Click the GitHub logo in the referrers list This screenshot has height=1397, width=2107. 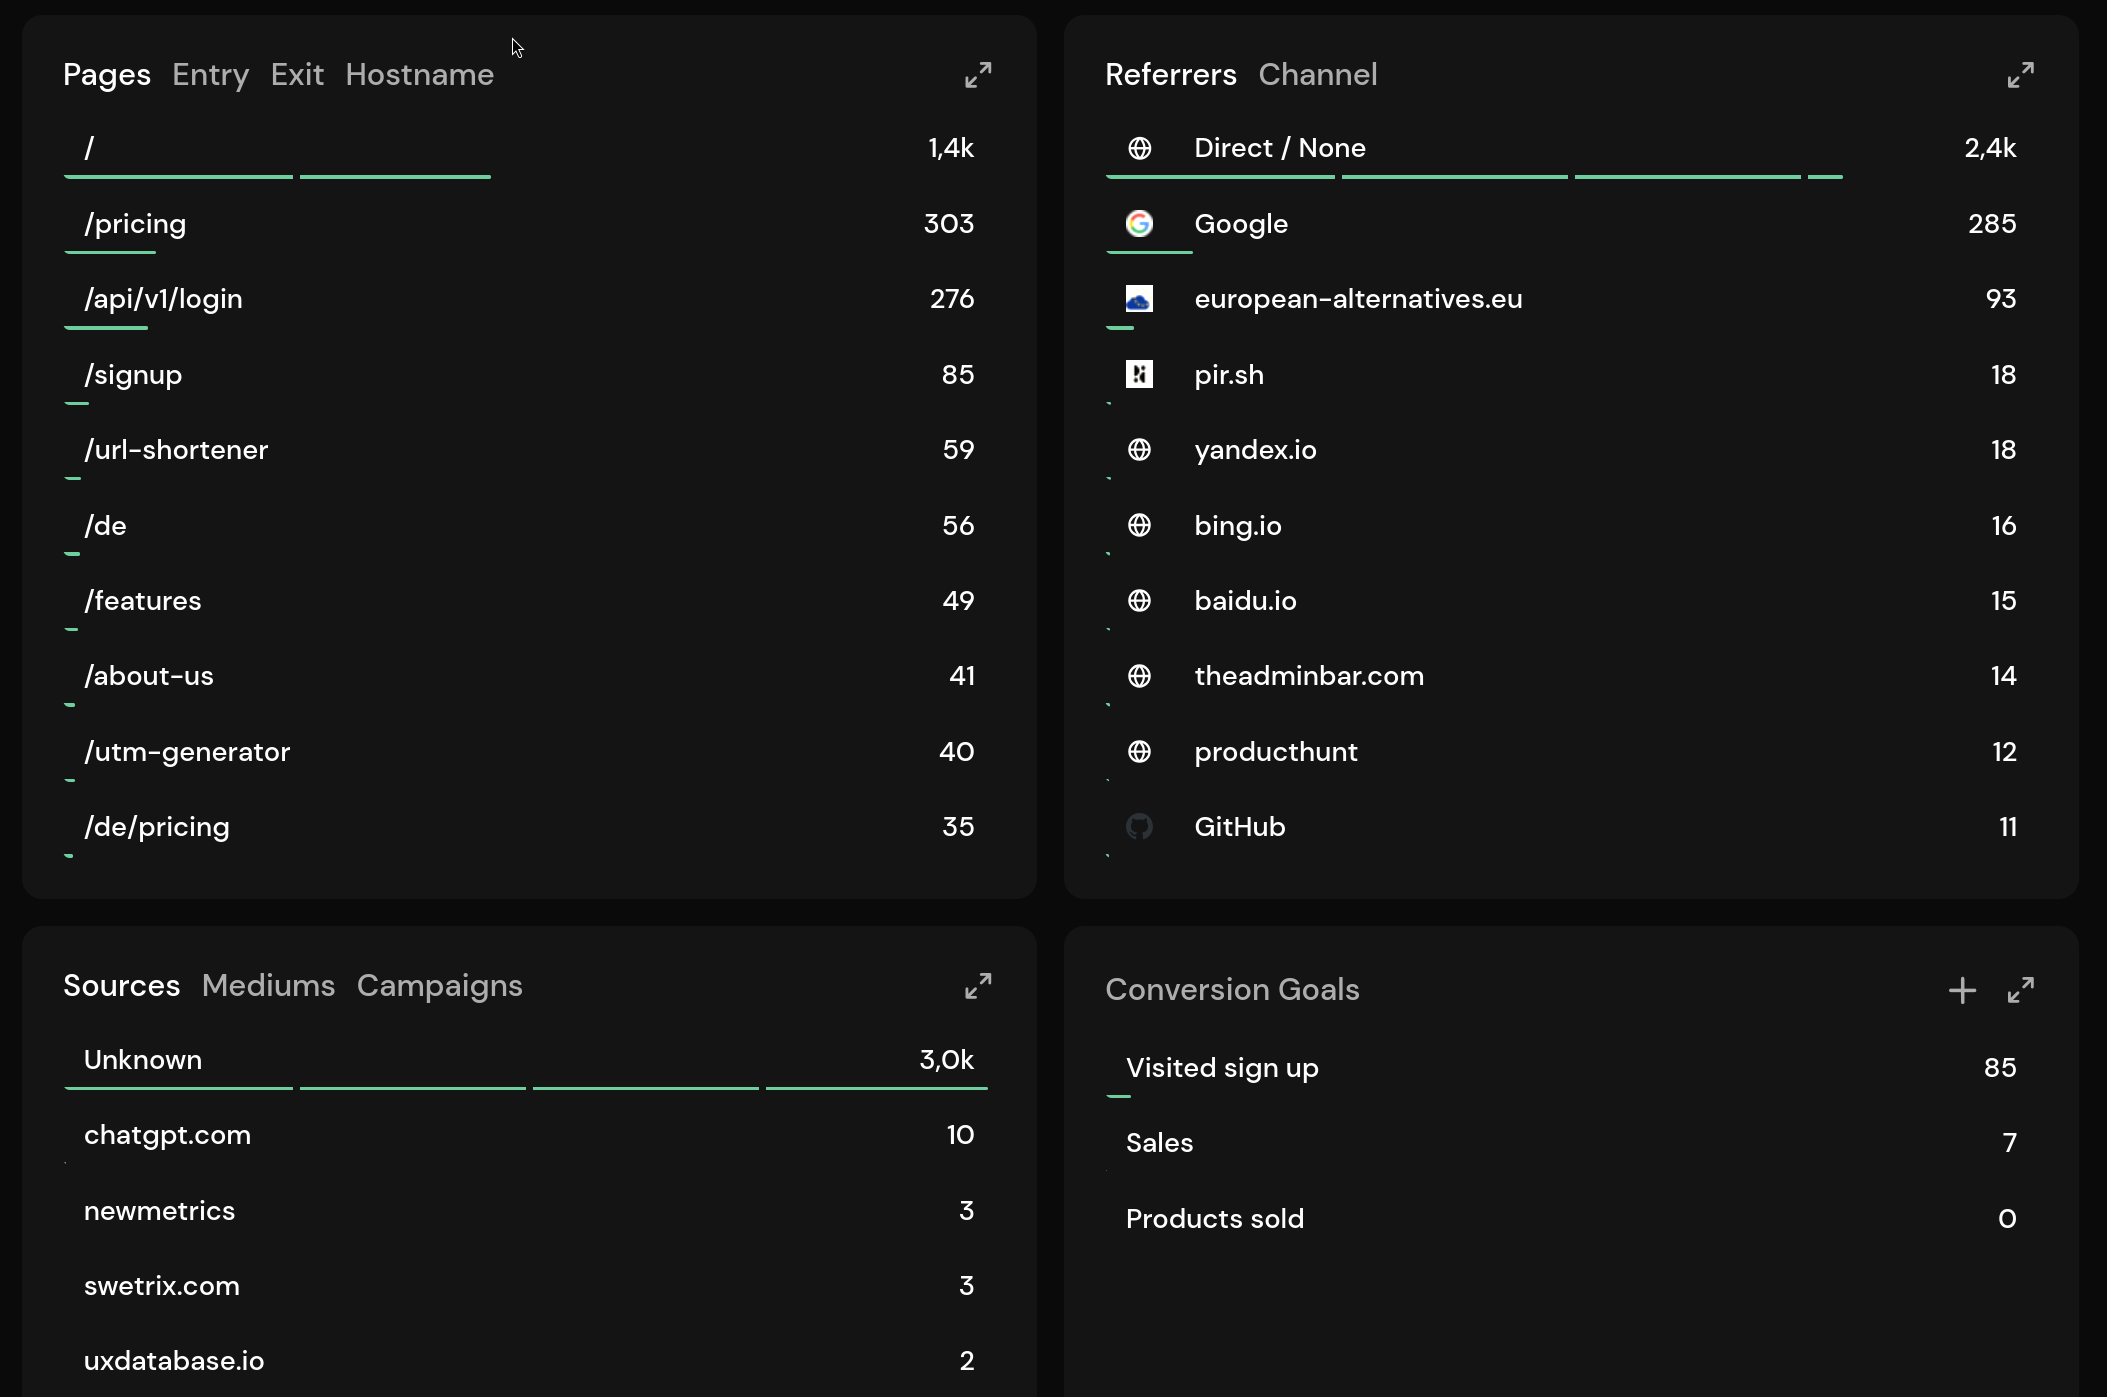coord(1140,826)
